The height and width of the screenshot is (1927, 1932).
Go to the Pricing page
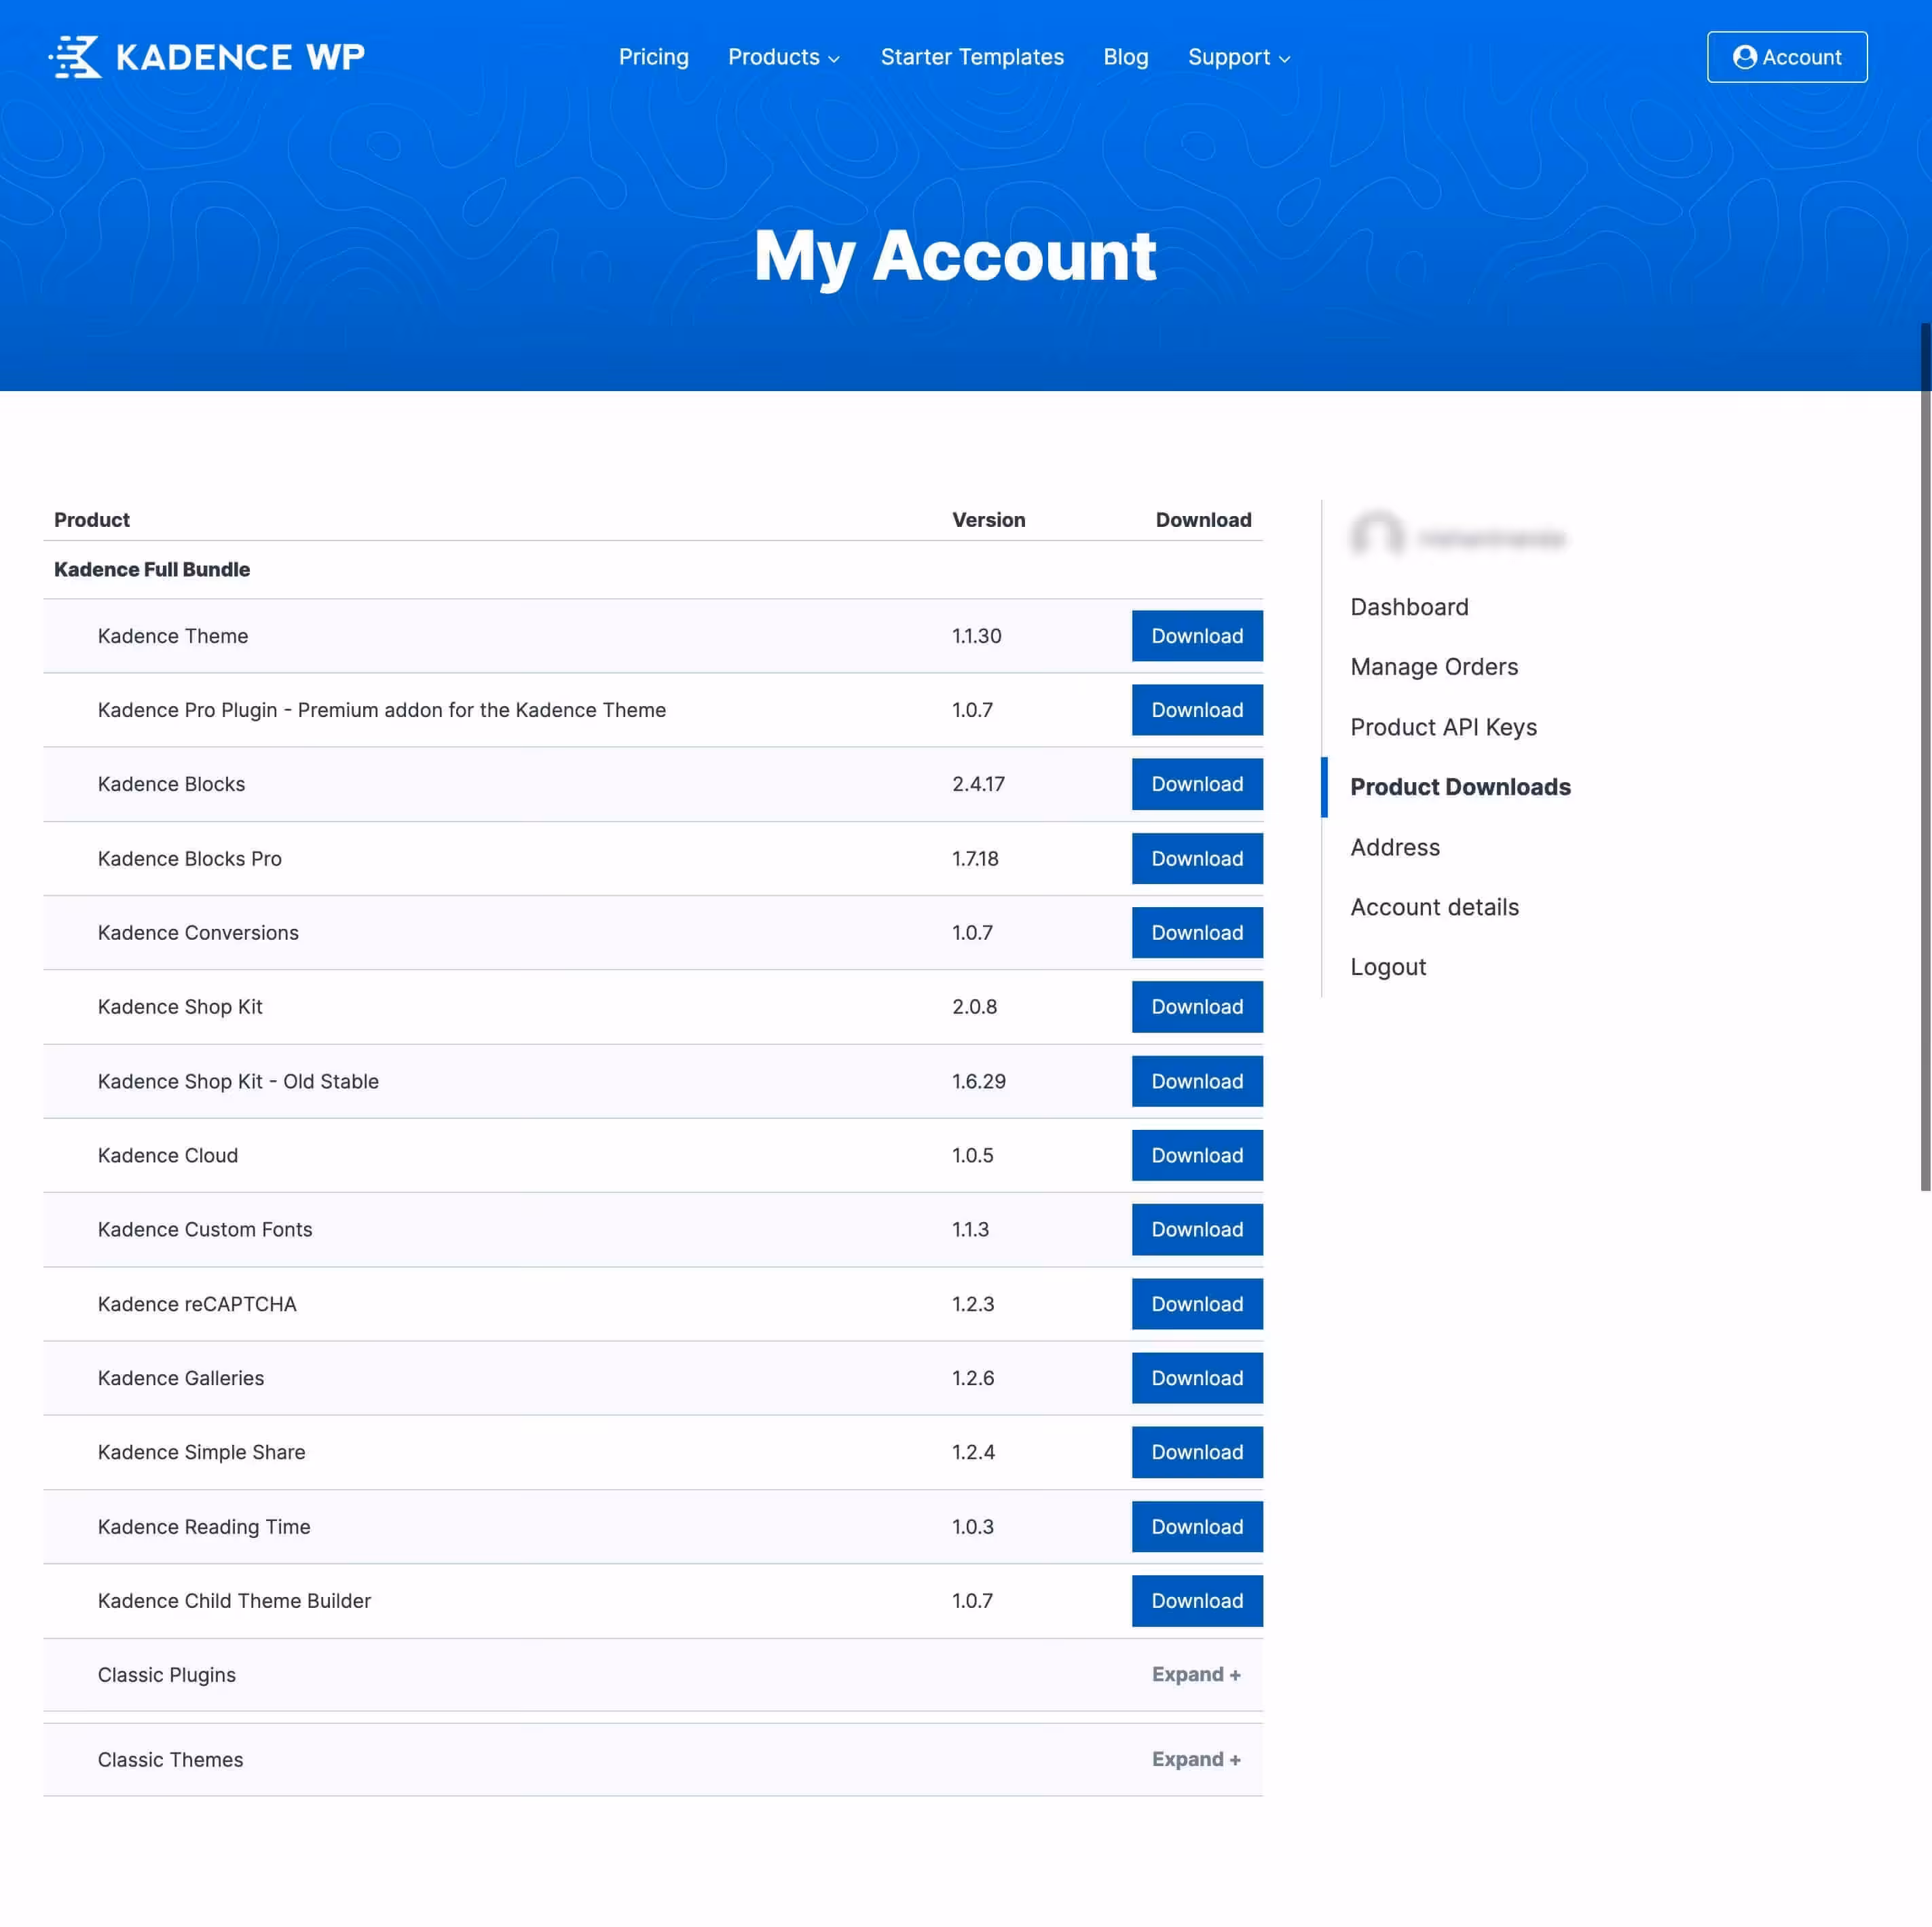coord(653,57)
